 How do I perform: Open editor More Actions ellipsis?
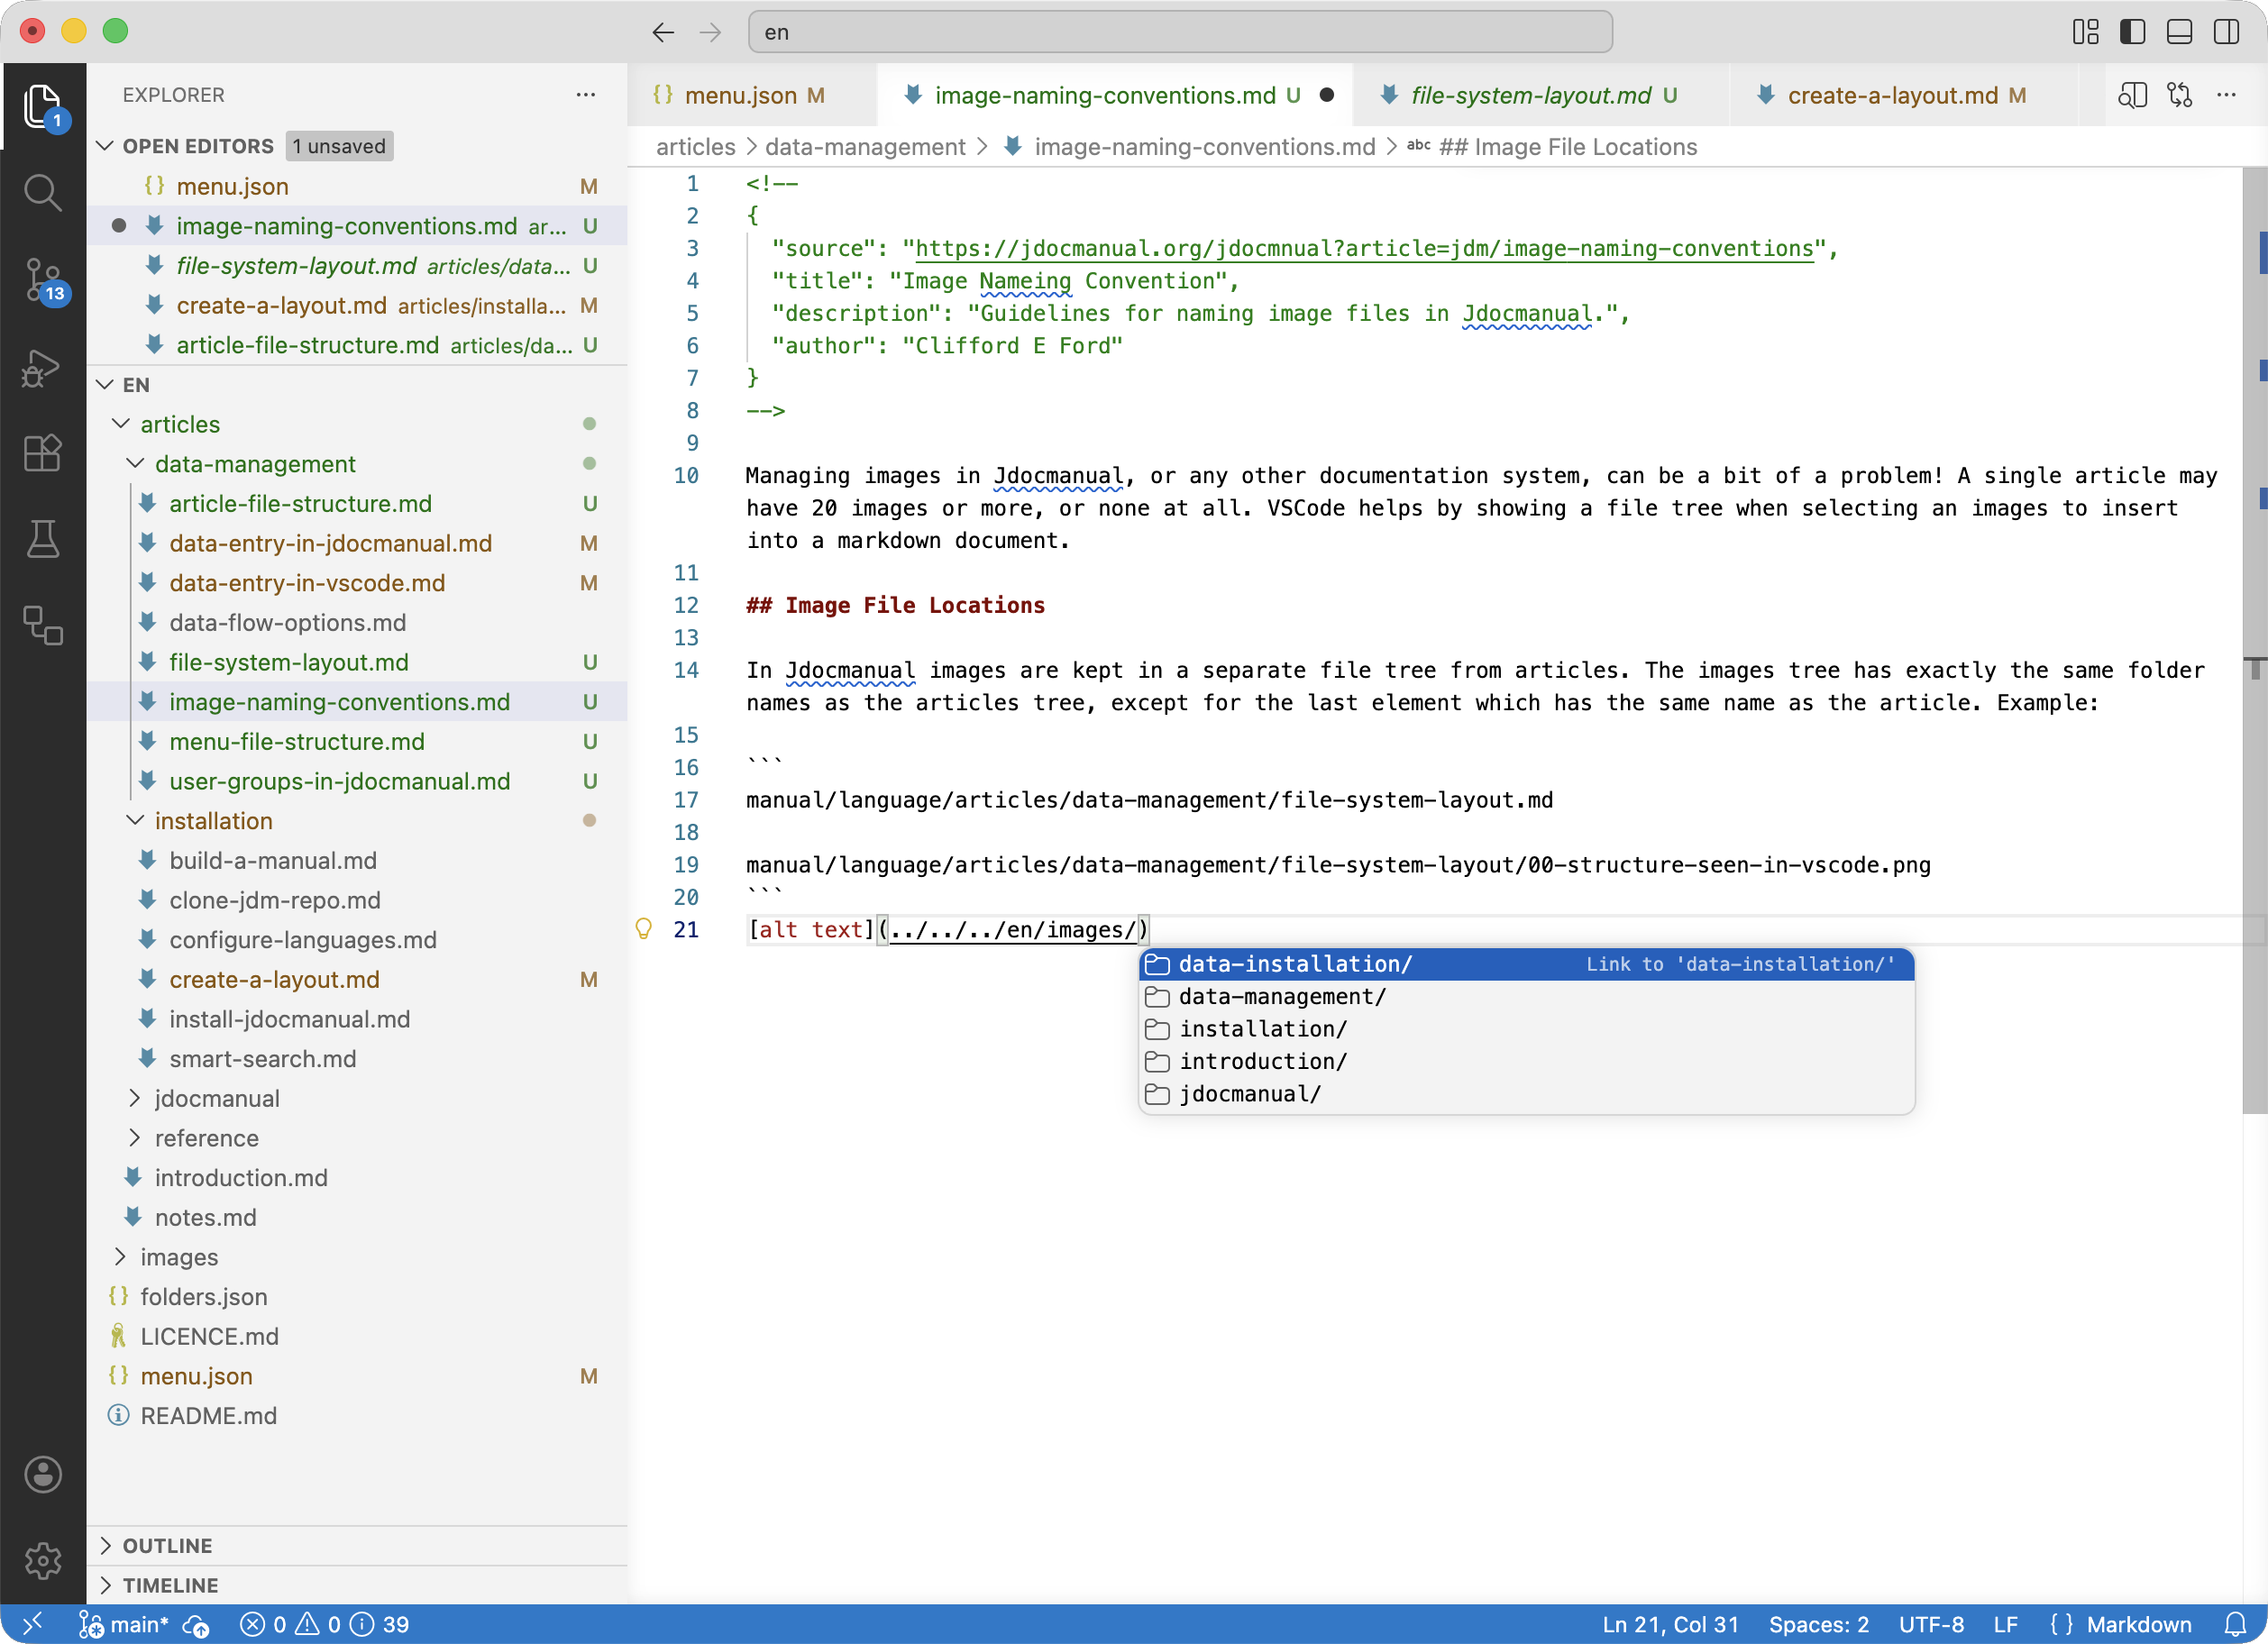tap(2226, 95)
